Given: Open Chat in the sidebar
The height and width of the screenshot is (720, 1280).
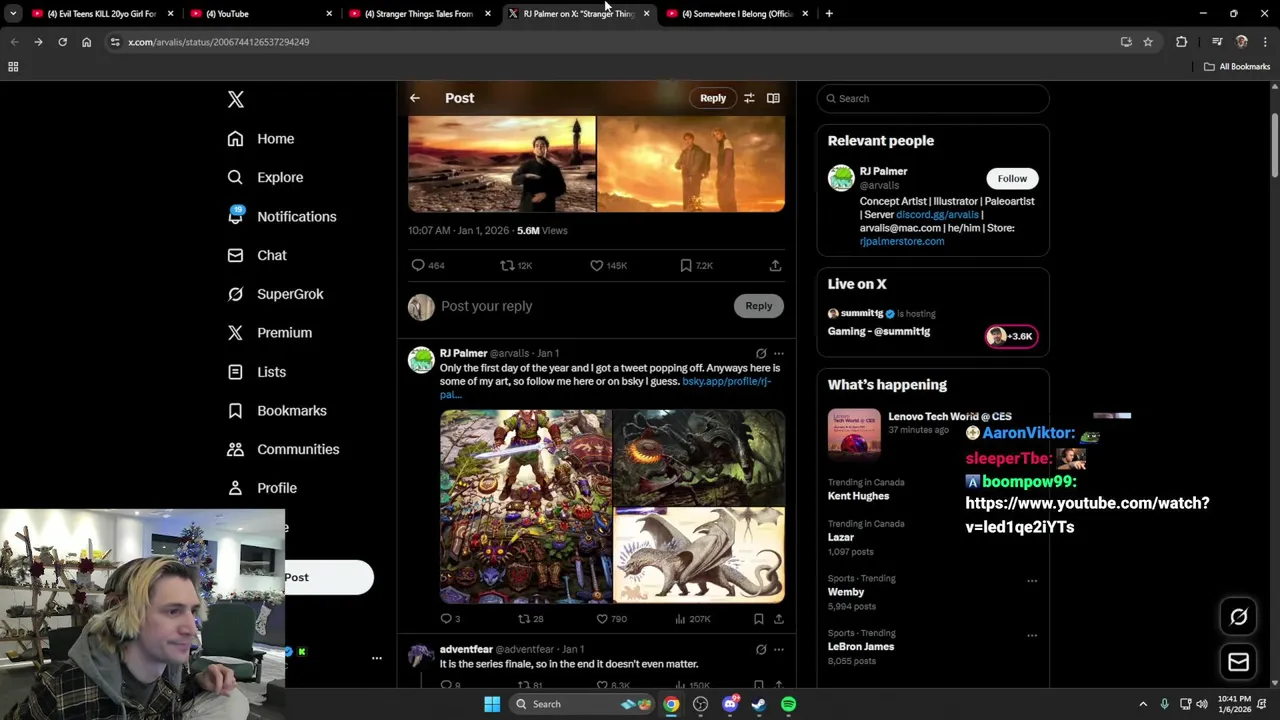Looking at the screenshot, I should (x=257, y=255).
